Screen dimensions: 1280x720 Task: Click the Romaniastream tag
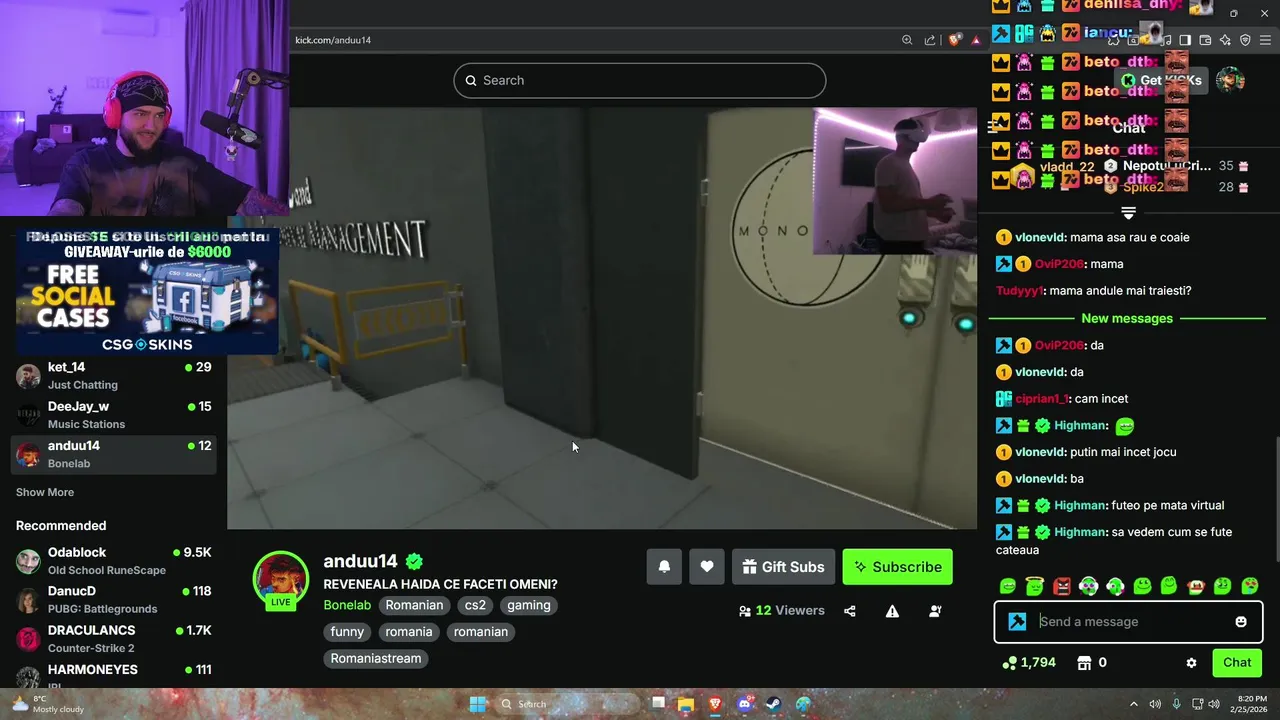coord(376,659)
